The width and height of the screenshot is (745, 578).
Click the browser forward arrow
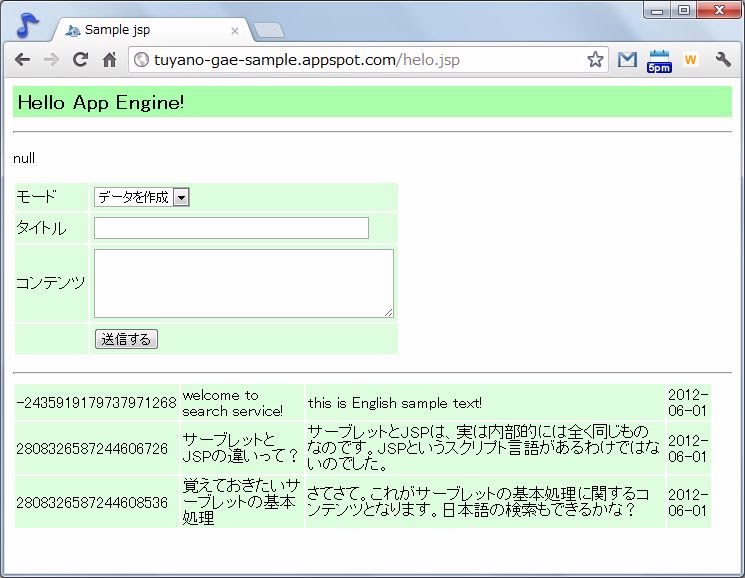pos(51,60)
